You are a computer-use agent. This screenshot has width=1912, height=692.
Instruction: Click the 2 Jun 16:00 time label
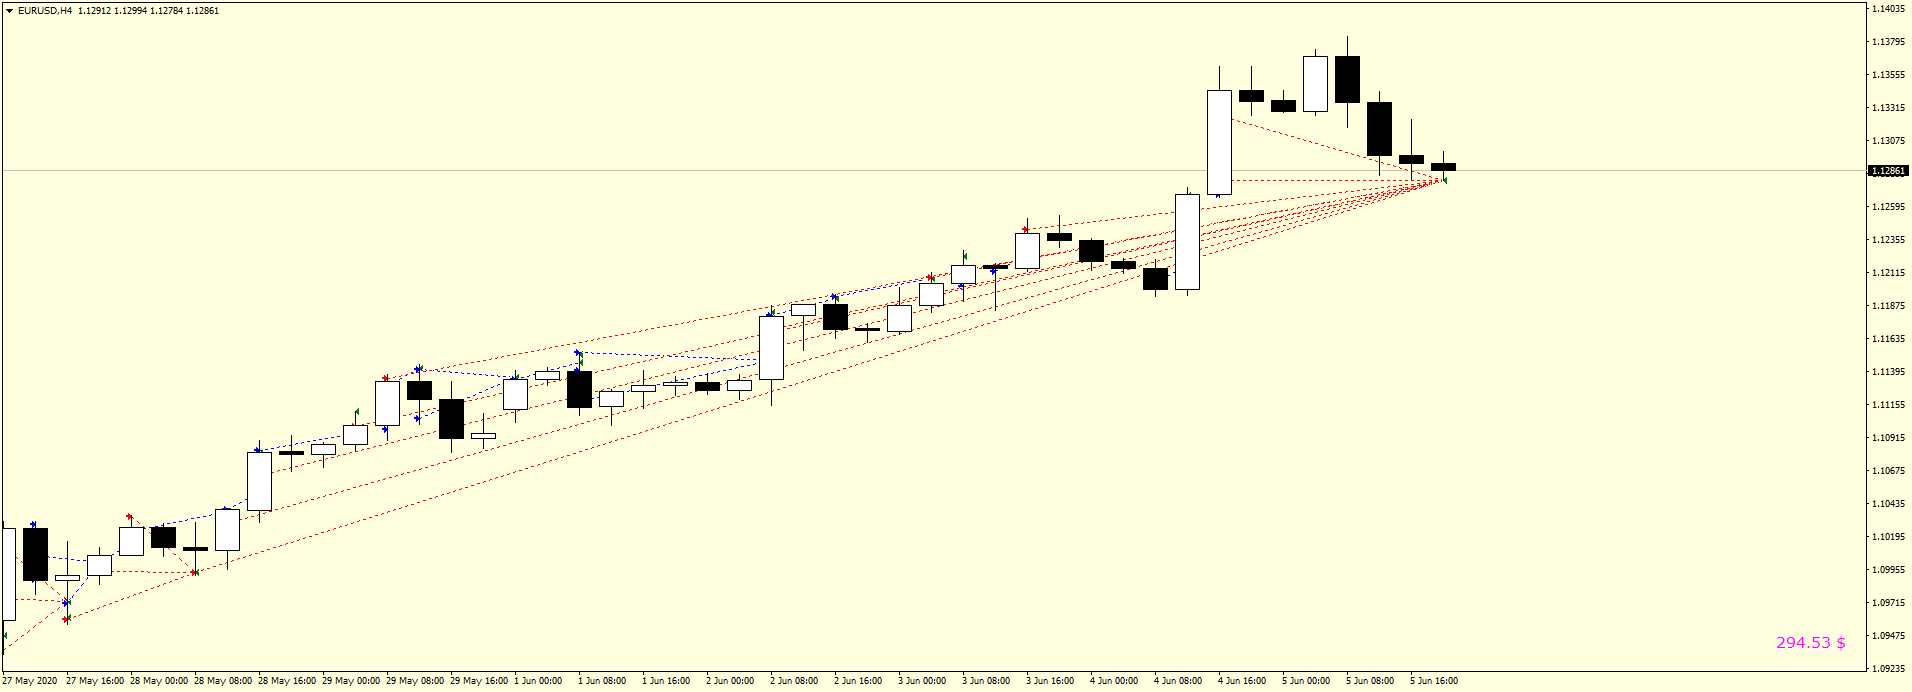(x=858, y=681)
